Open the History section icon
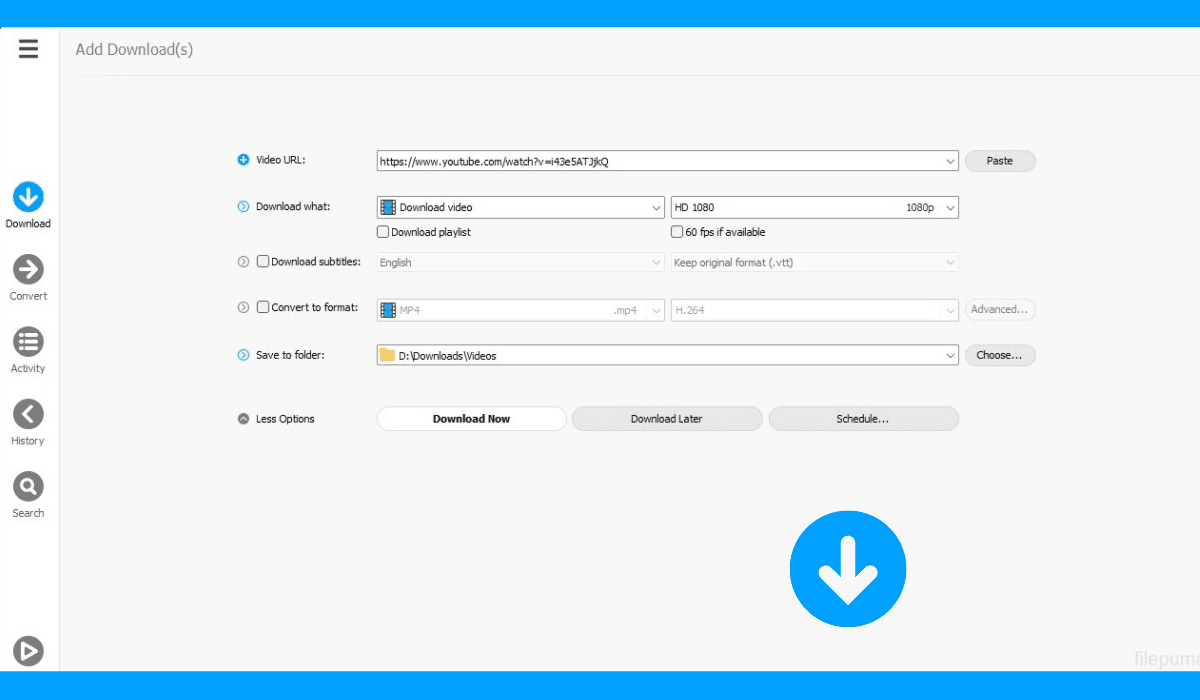The width and height of the screenshot is (1200, 700). pos(28,413)
